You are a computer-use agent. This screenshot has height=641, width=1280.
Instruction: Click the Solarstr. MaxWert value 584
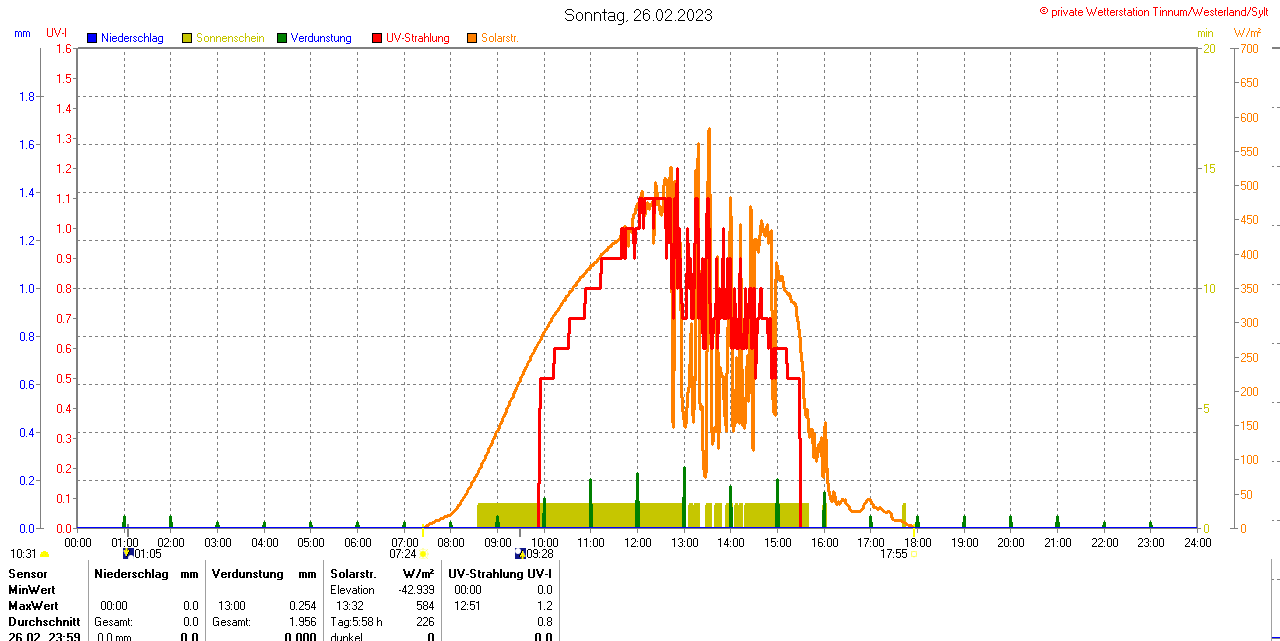point(425,606)
